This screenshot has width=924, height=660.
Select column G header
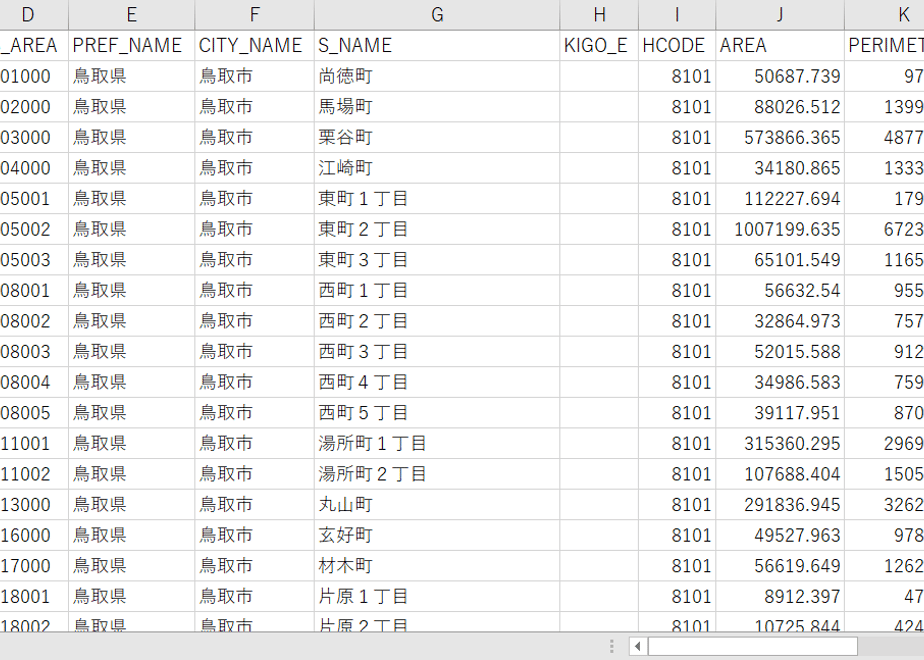point(437,15)
